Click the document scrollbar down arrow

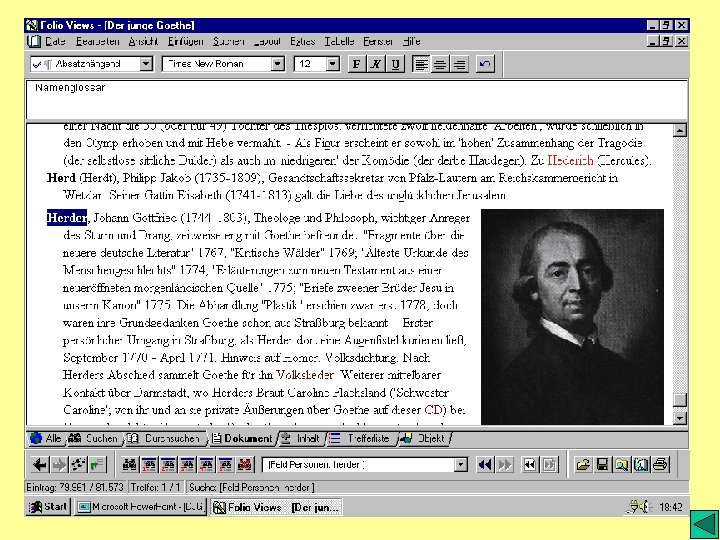pyautogui.click(x=680, y=418)
